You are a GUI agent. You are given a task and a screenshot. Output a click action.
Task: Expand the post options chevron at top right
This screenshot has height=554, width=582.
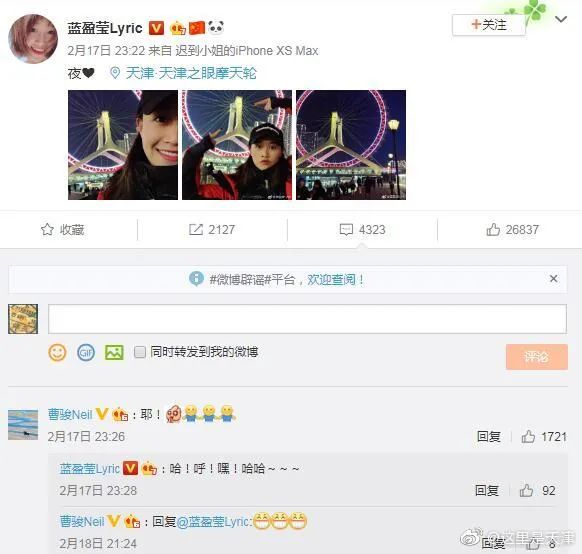pos(561,19)
